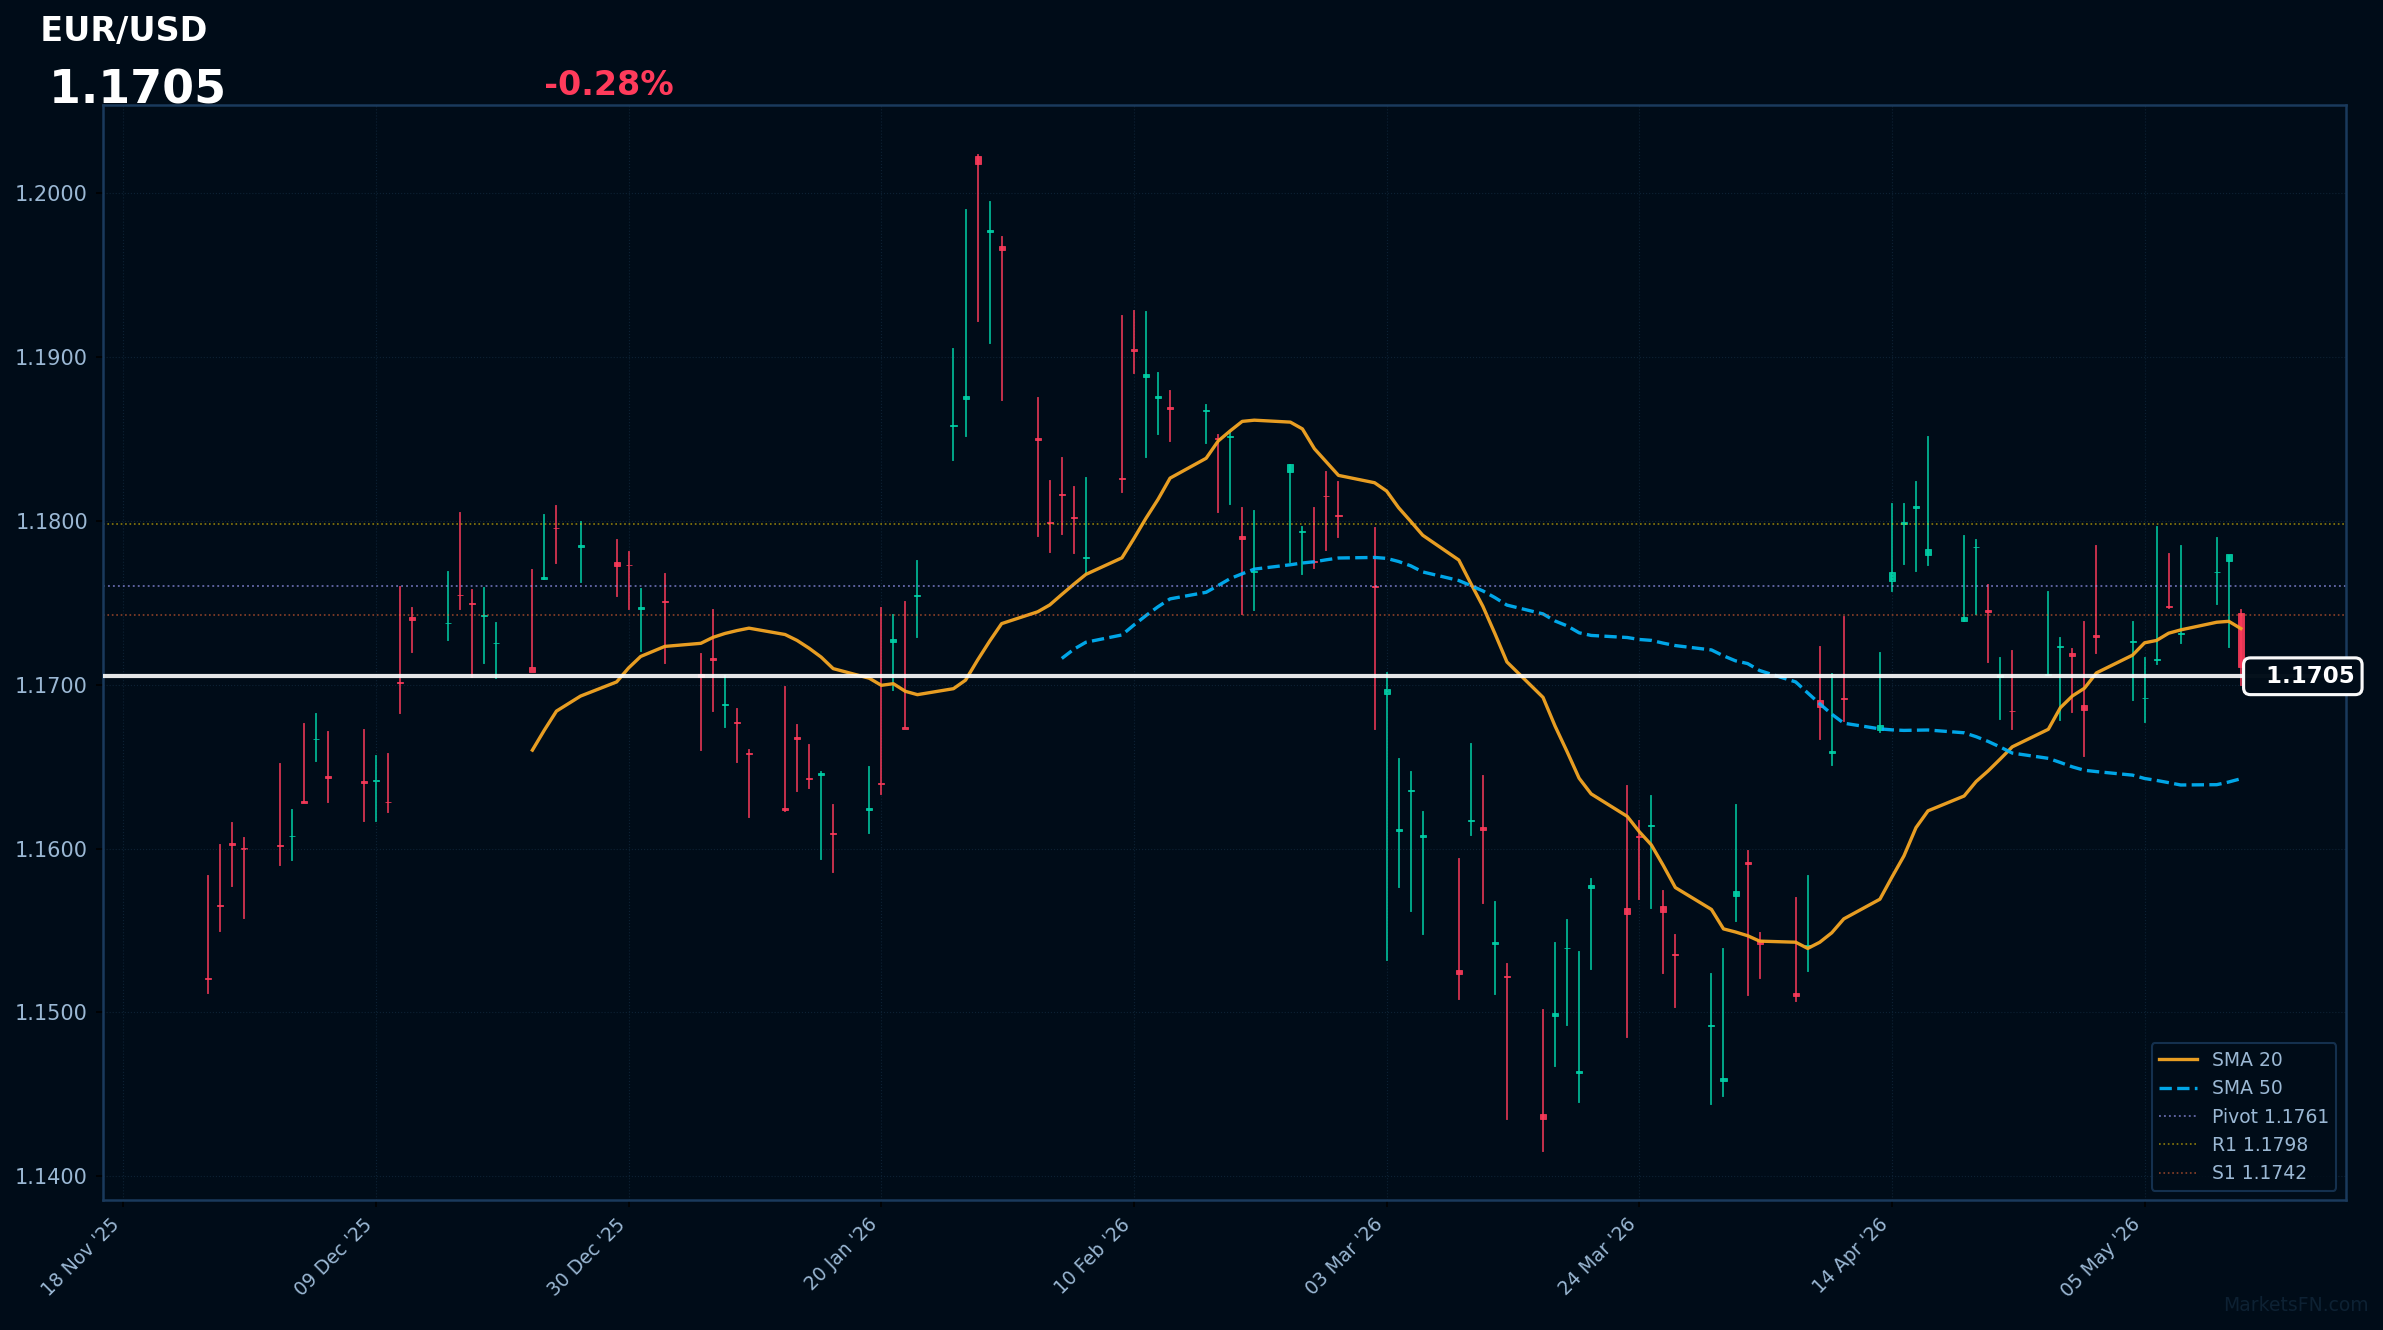Select the 24 Mar '26 date label
This screenshot has width=2383, height=1330.
coord(1597,1256)
